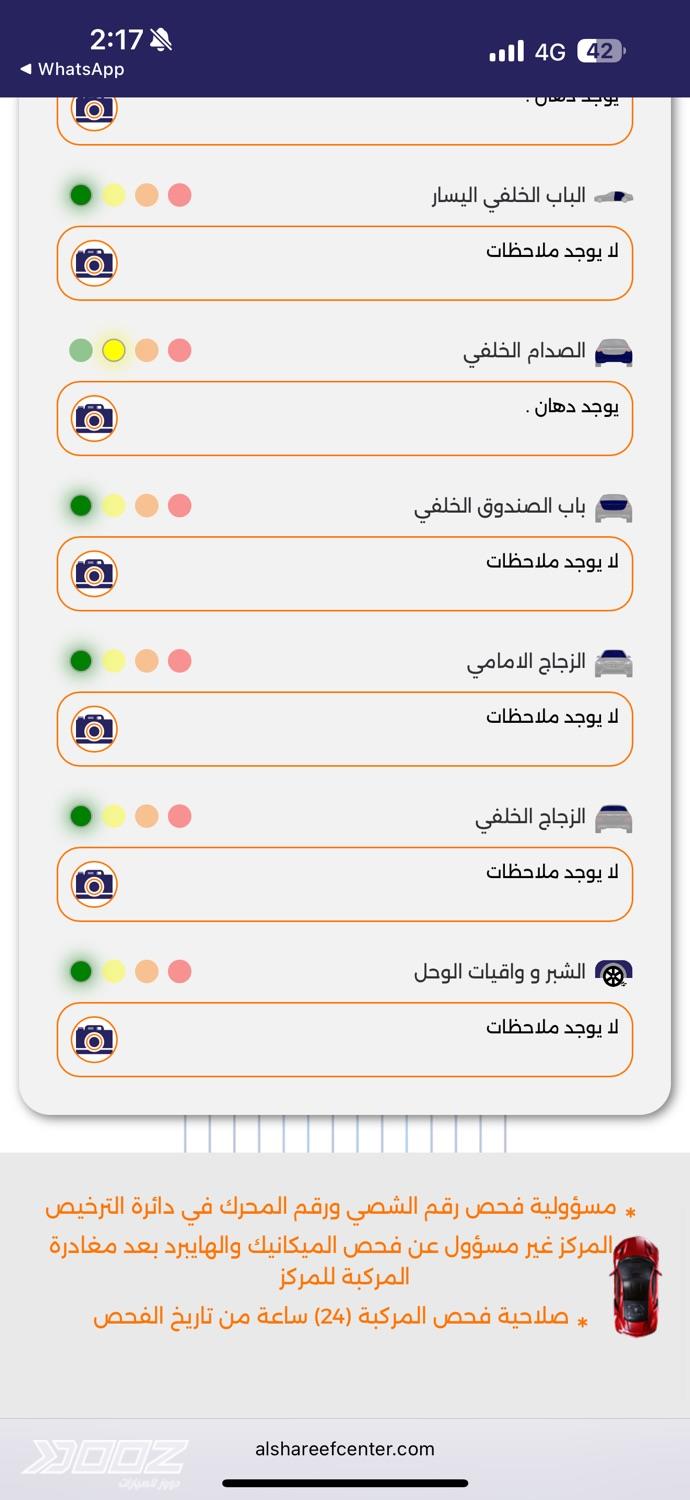Open the alshareefcenter.com address
Viewport: 690px width, 1500px height.
tap(345, 1448)
